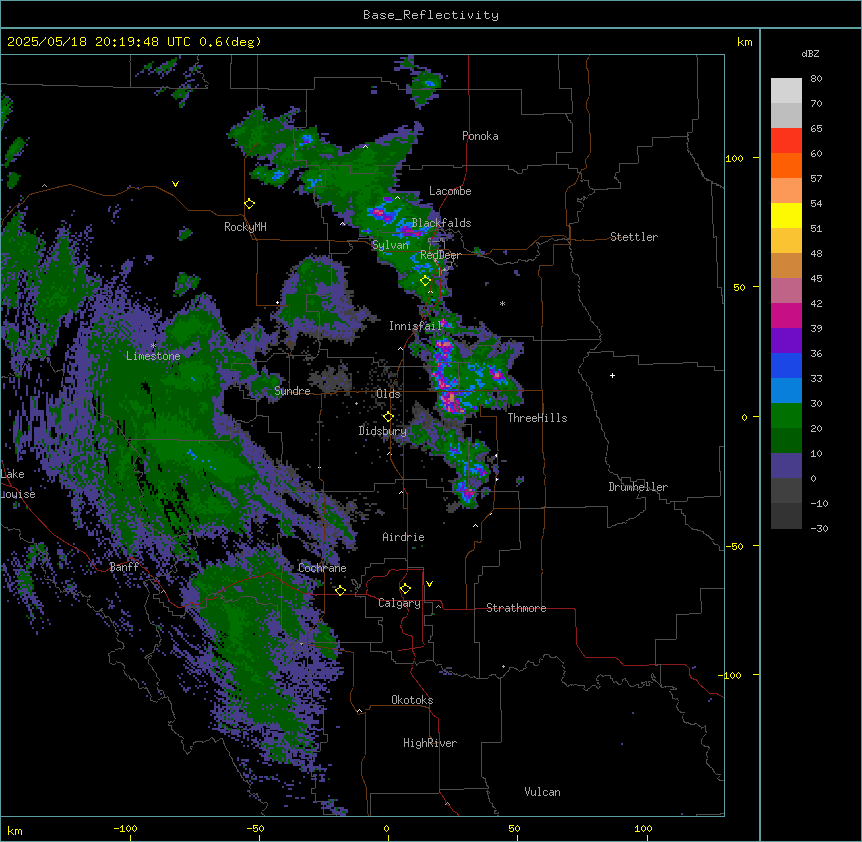Click the -50 tick label on bottom axis
862x842 pixels.
[255, 828]
